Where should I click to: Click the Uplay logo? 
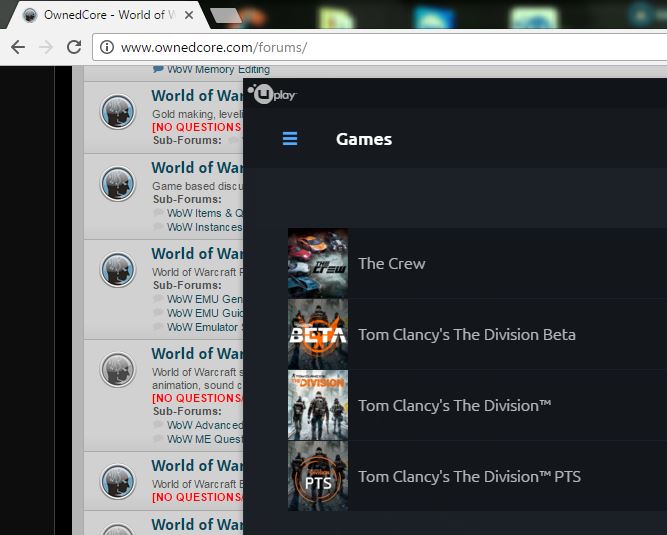click(x=271, y=94)
